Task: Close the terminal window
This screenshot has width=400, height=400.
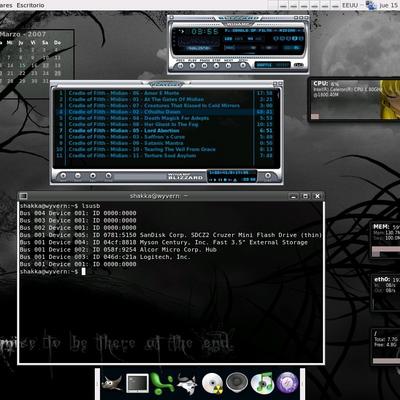Action: [x=318, y=196]
